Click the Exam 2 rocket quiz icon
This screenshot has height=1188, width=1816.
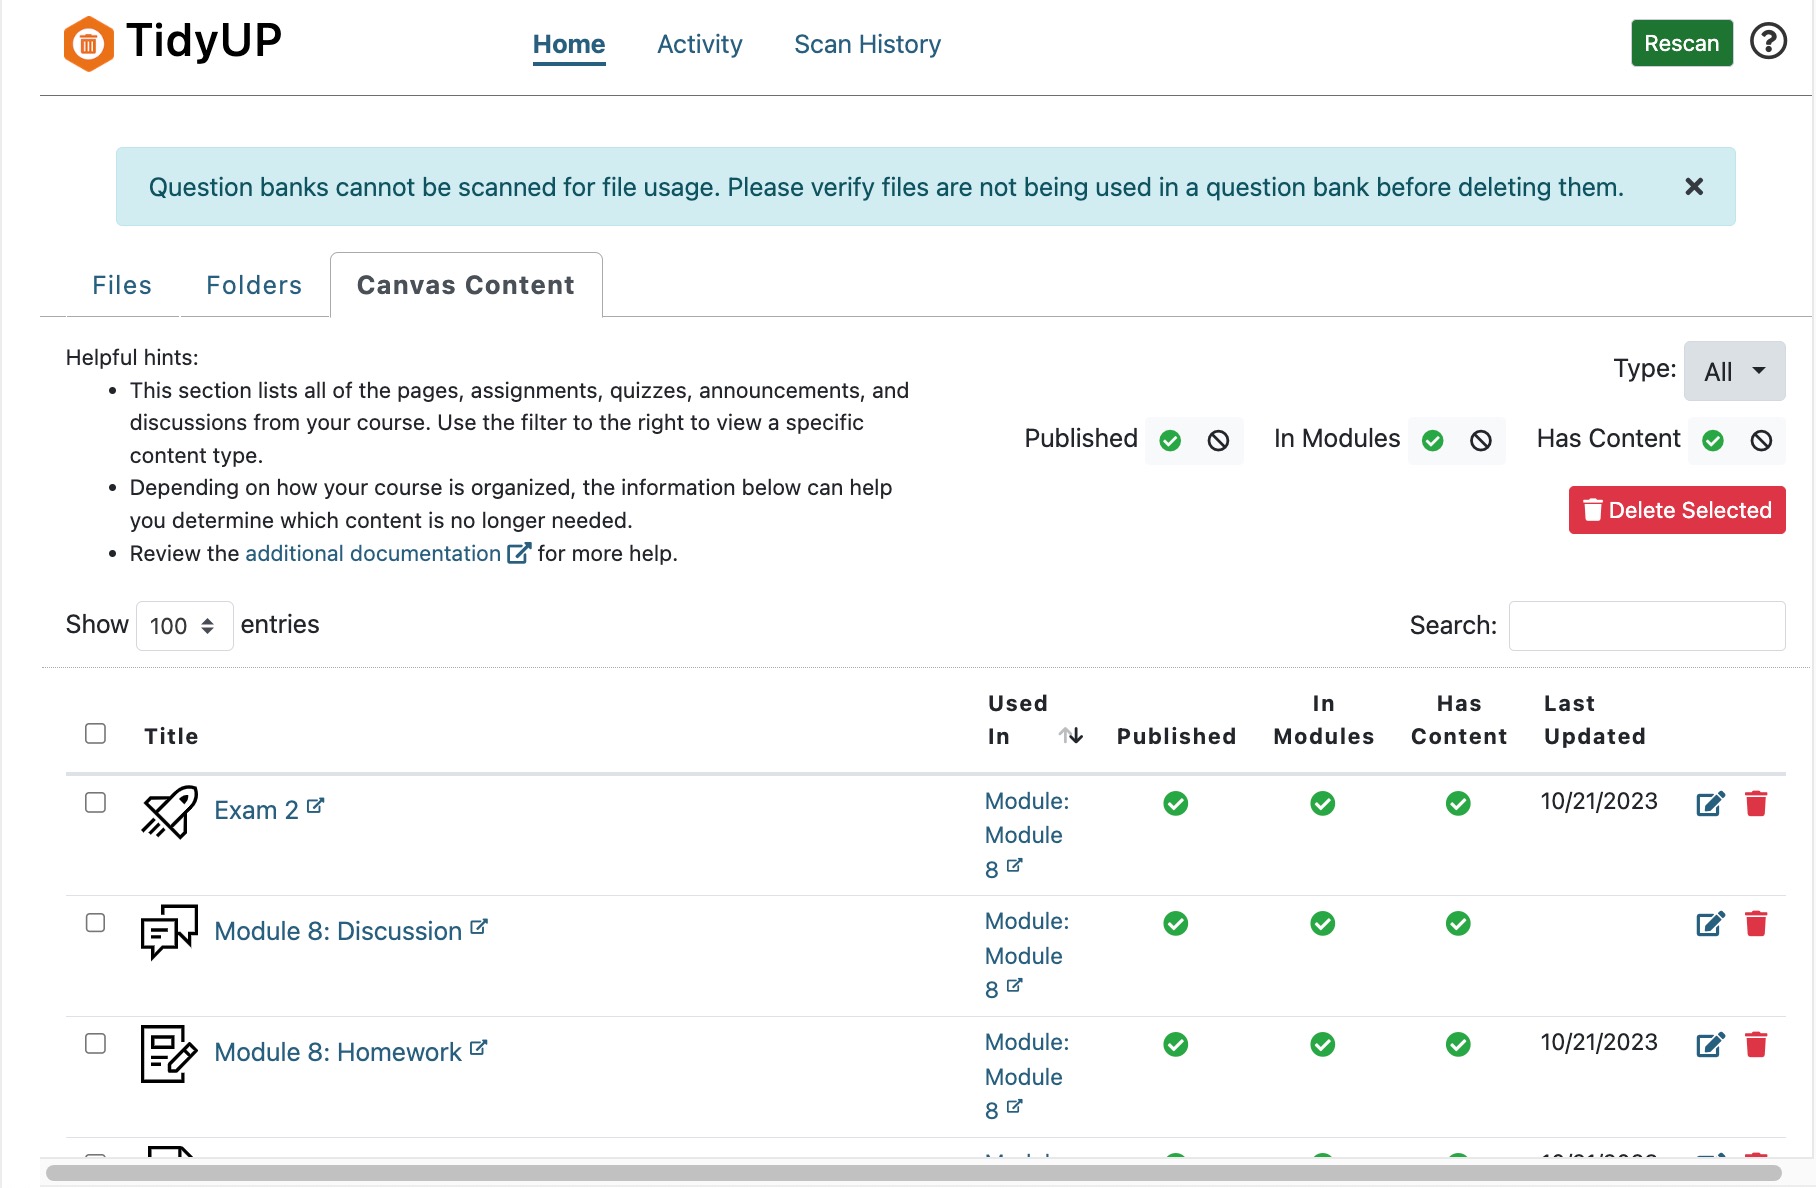pyautogui.click(x=169, y=812)
